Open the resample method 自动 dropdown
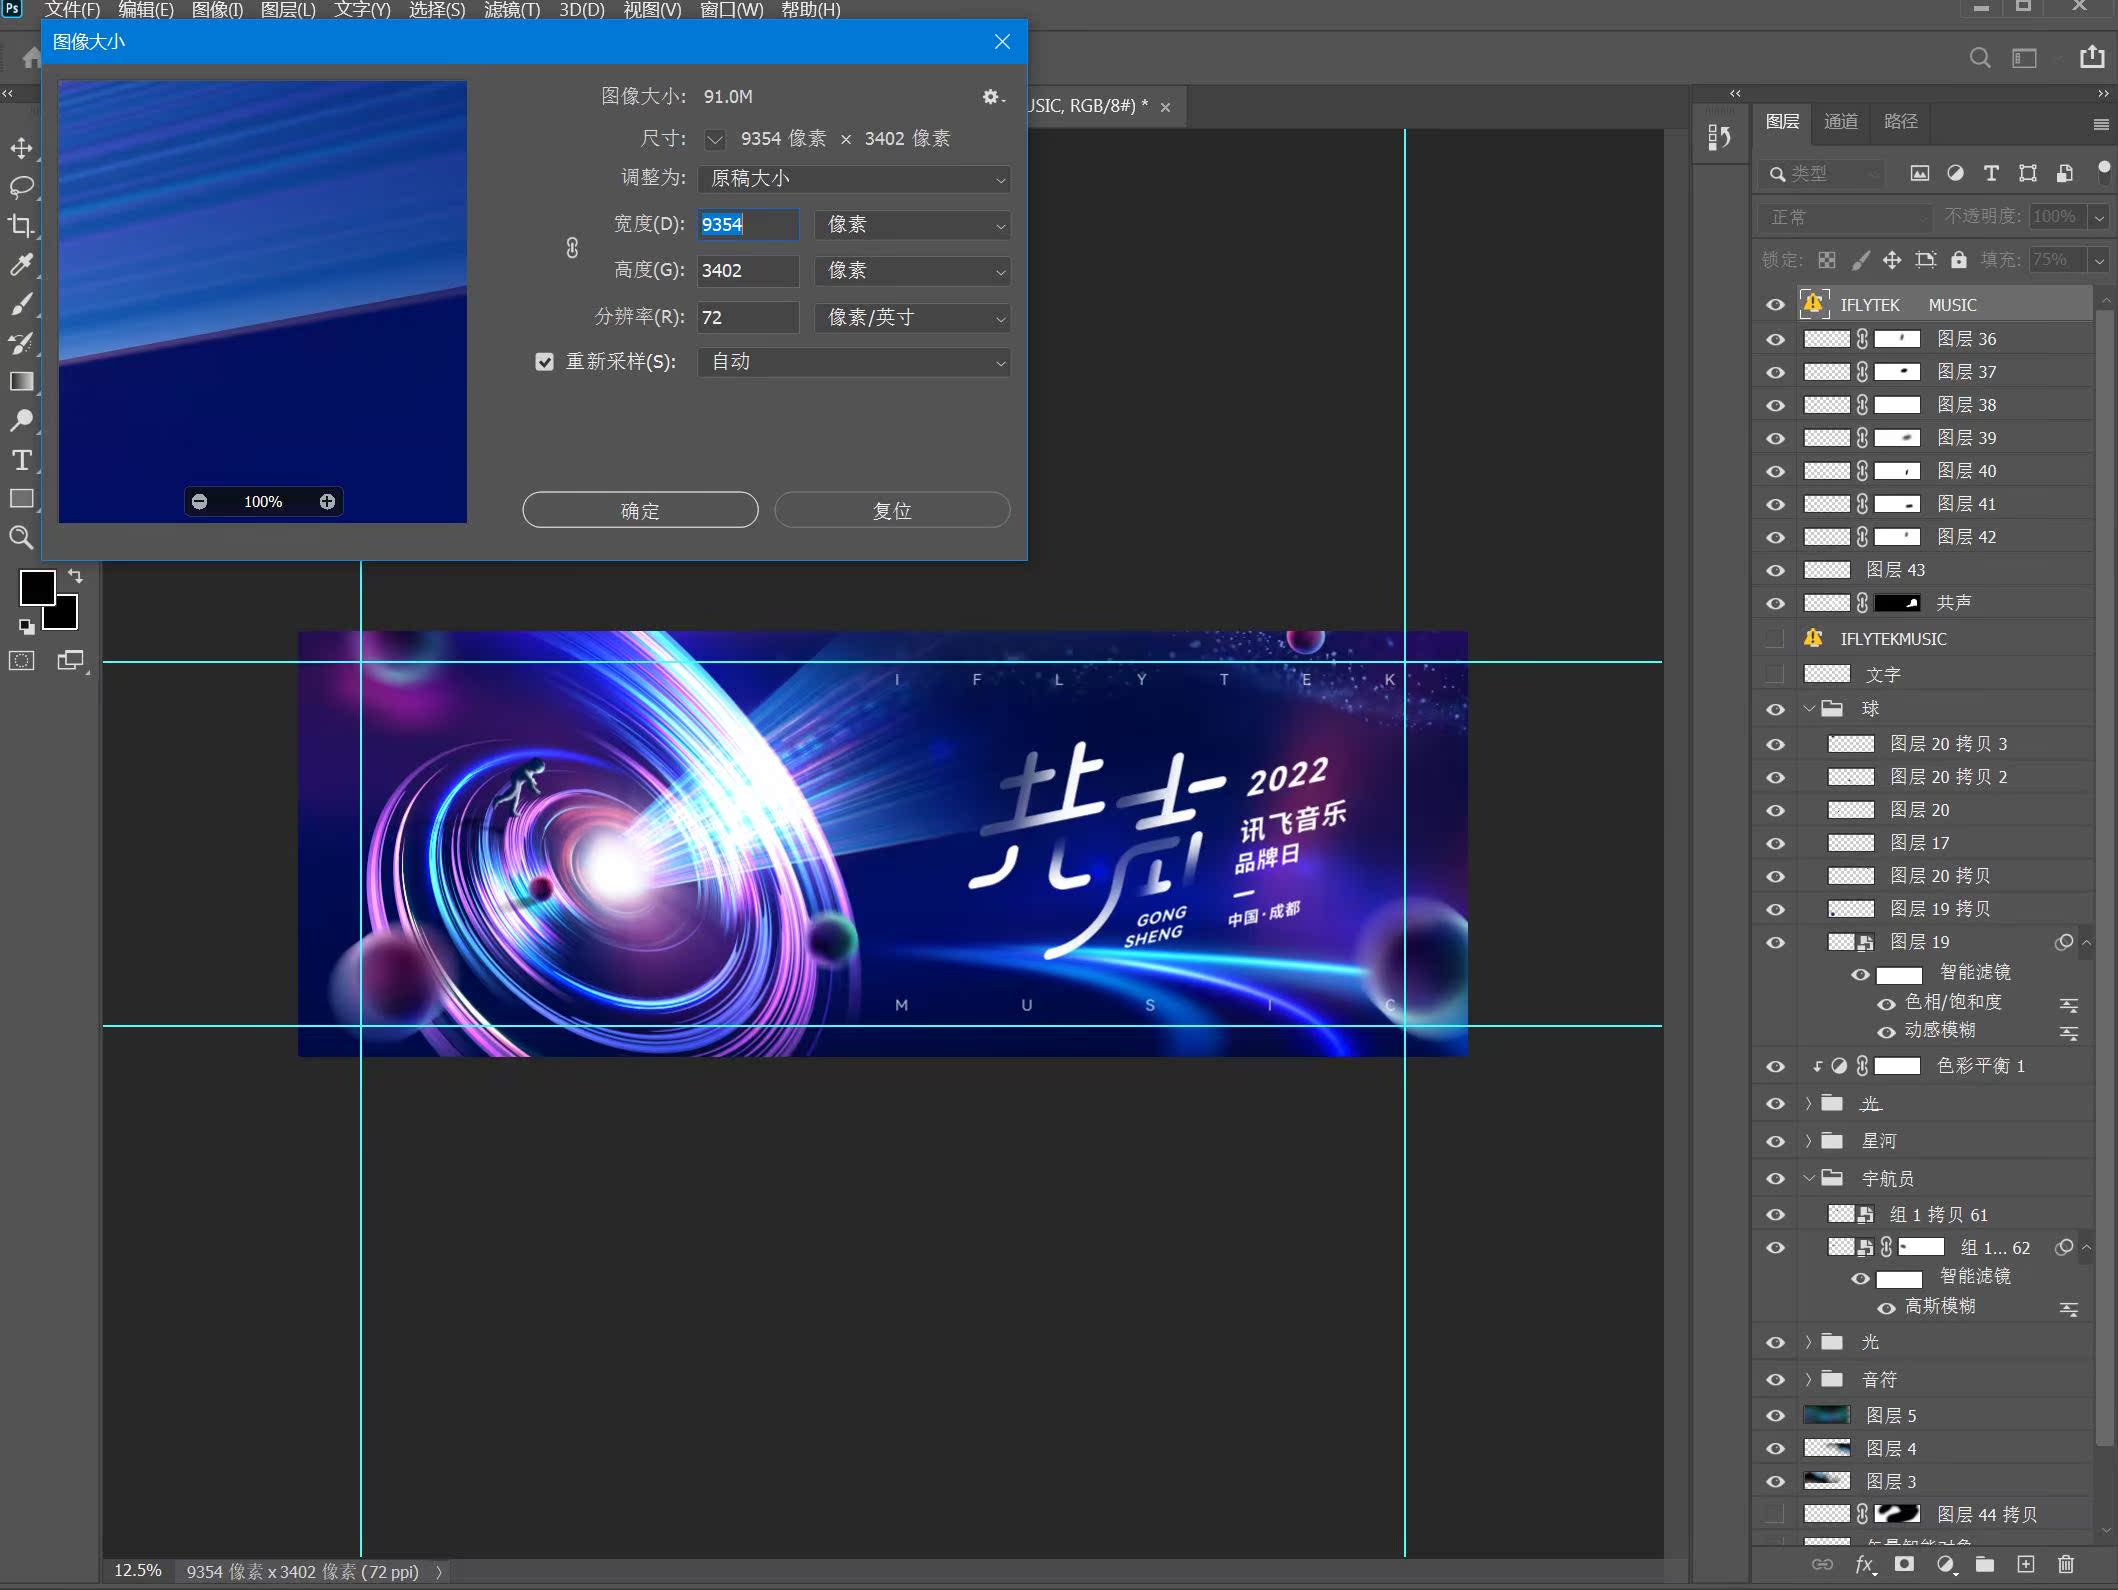Viewport: 2118px width, 1590px height. tap(854, 362)
